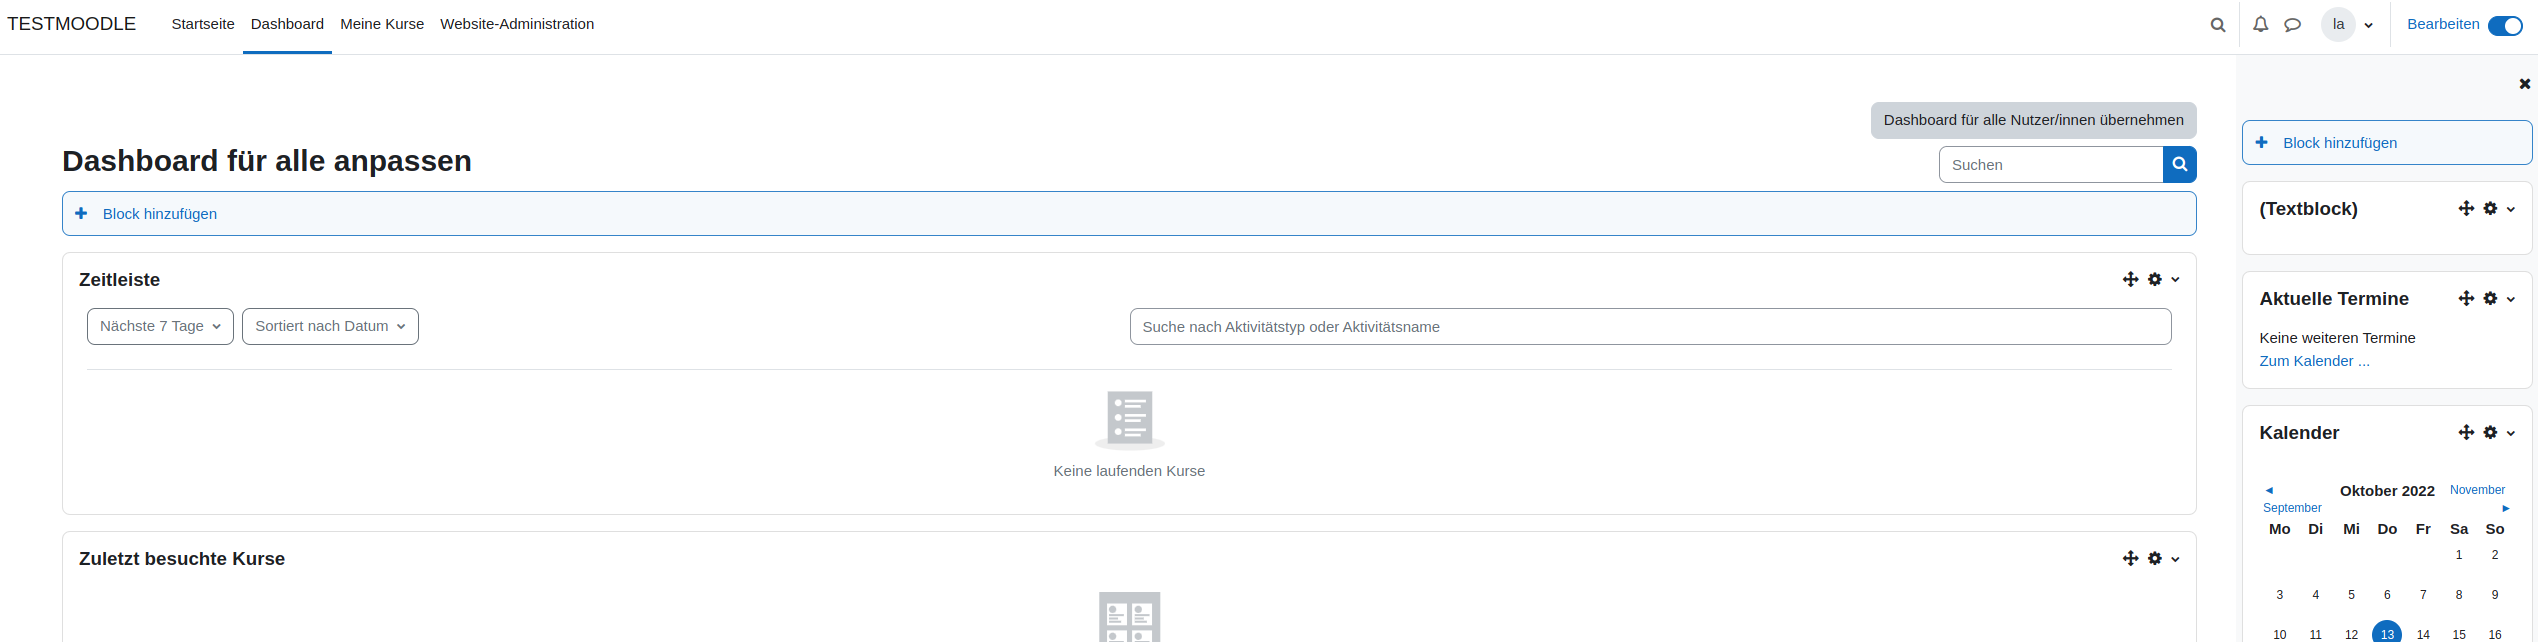Viewport: 2538px width, 642px height.
Task: Click the move icon of Kalender block
Action: [x=2466, y=433]
